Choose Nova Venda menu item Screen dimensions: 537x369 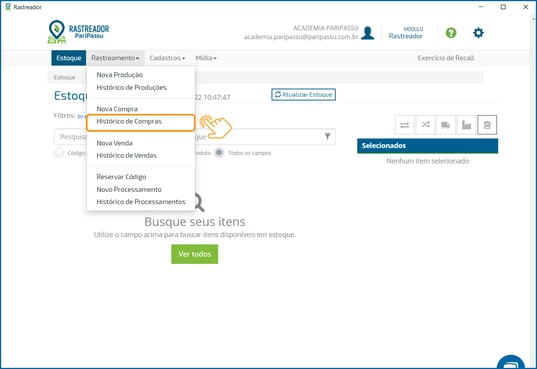pyautogui.click(x=114, y=143)
